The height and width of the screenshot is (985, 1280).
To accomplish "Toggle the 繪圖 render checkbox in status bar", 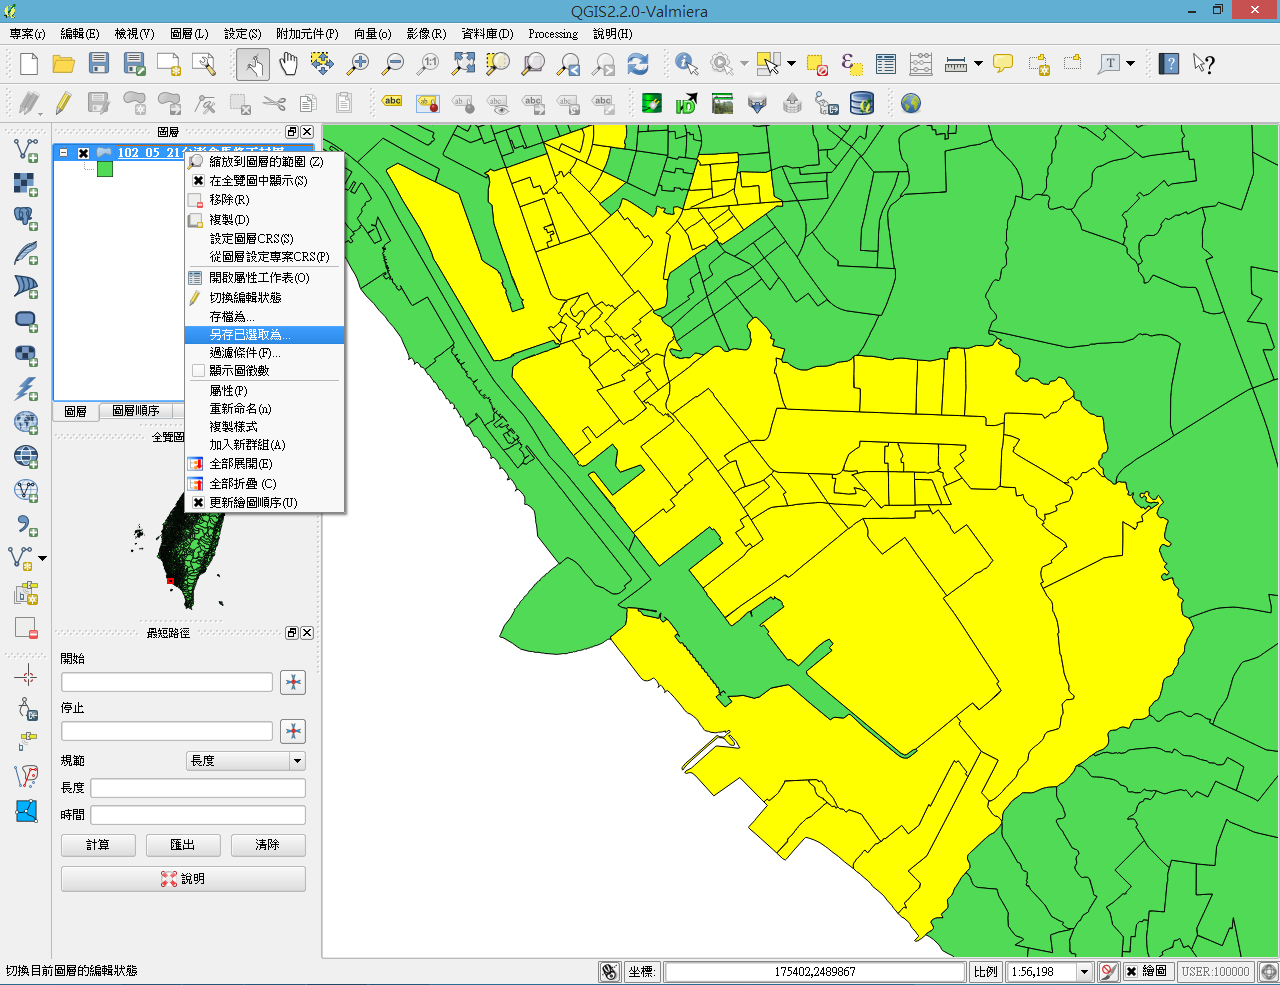I will tap(1131, 971).
